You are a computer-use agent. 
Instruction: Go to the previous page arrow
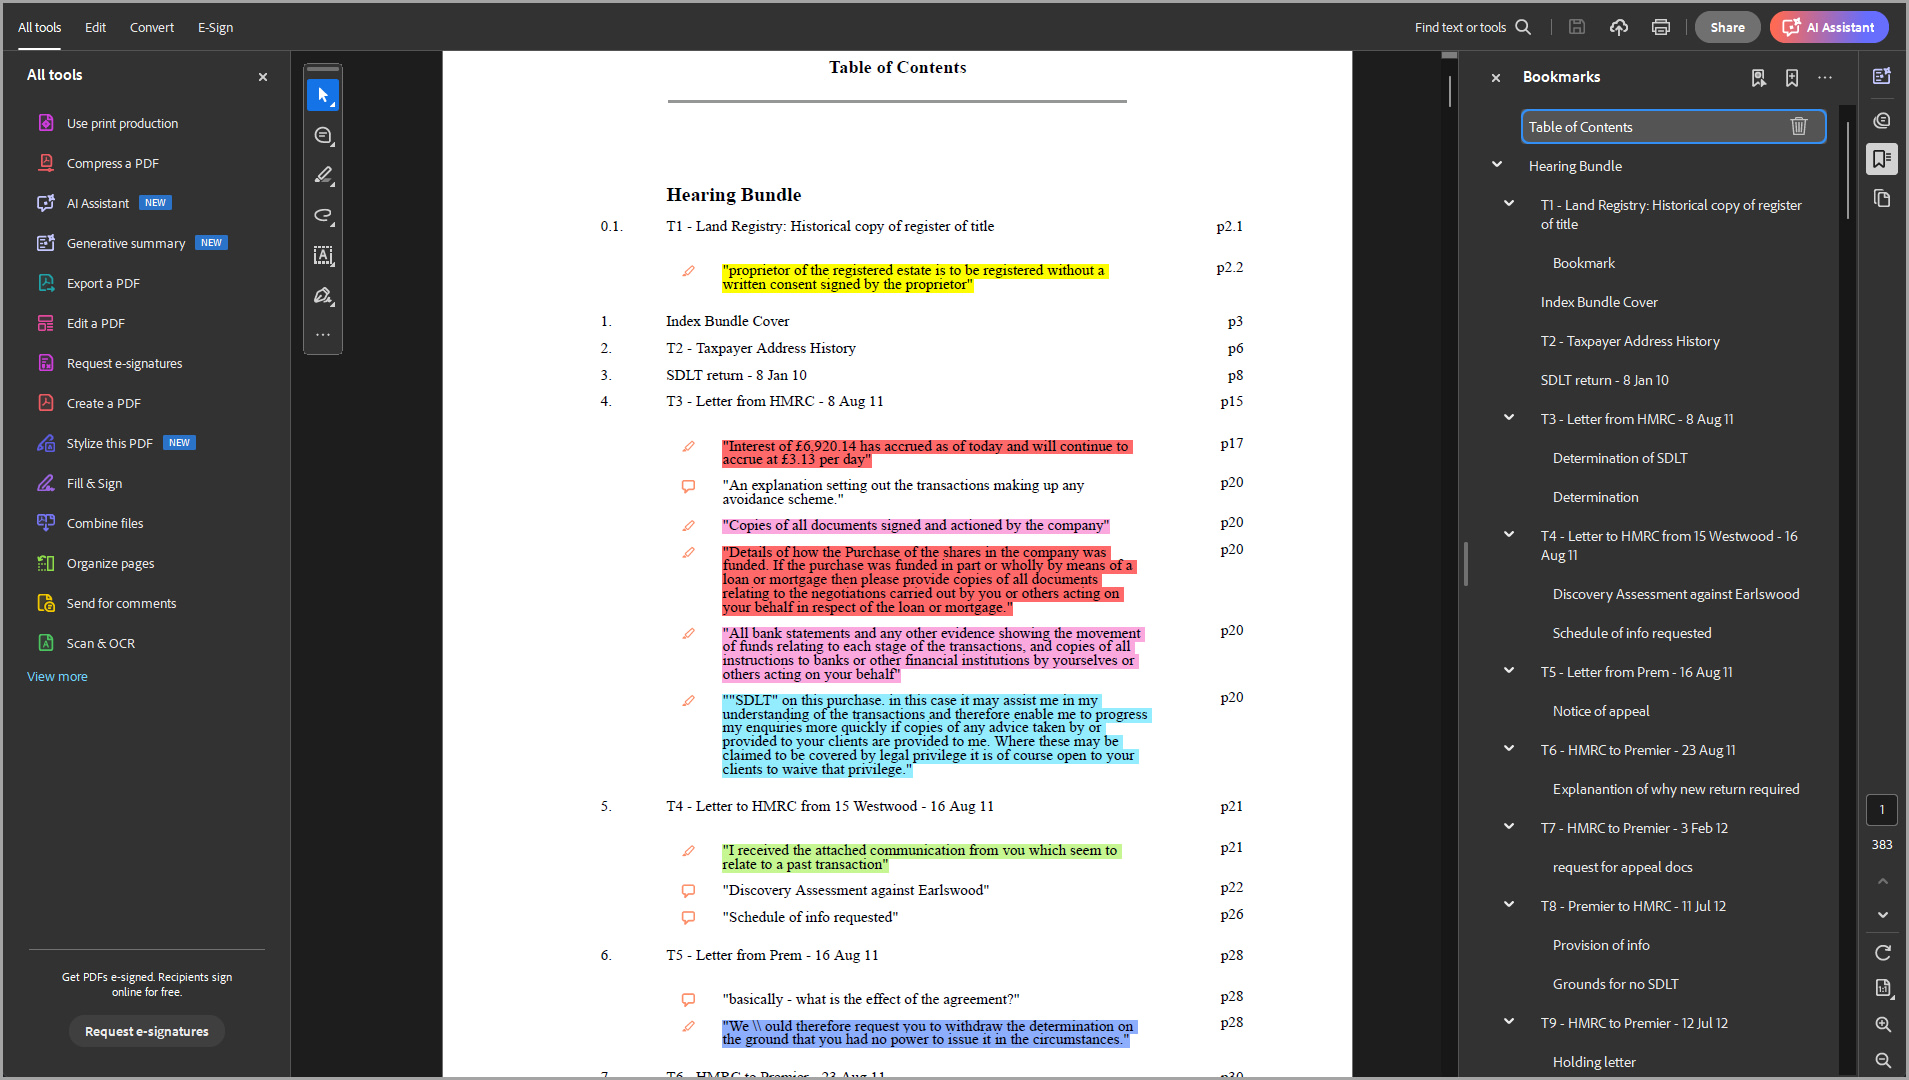[1883, 881]
